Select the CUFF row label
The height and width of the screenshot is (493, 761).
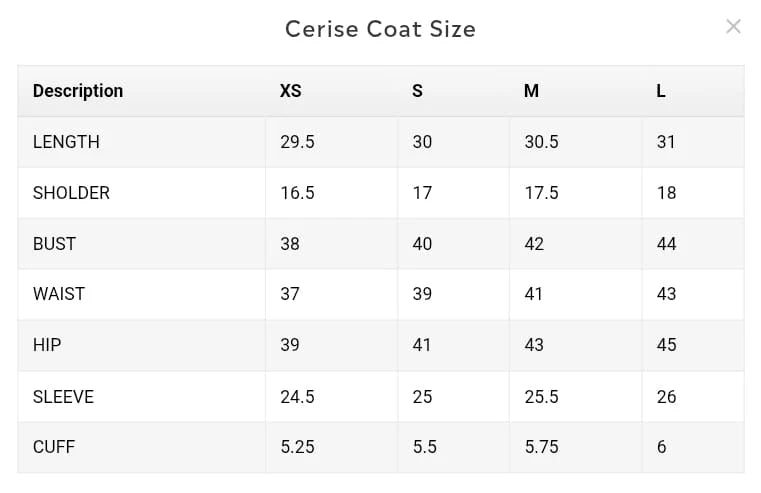(x=54, y=447)
